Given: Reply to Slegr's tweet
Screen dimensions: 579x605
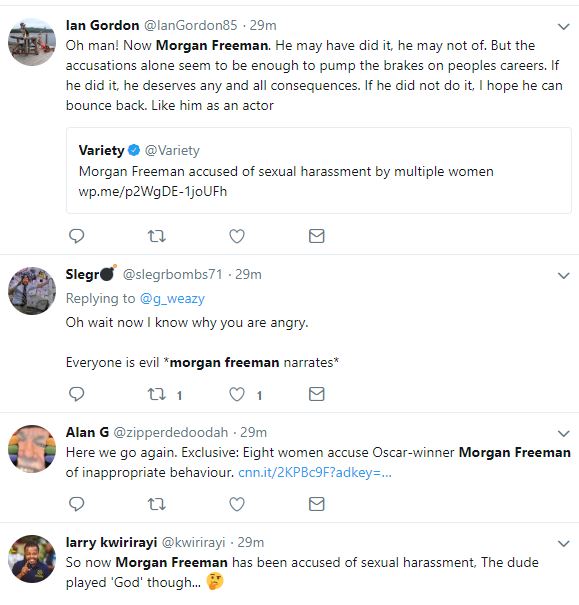Looking at the screenshot, I should (76, 394).
